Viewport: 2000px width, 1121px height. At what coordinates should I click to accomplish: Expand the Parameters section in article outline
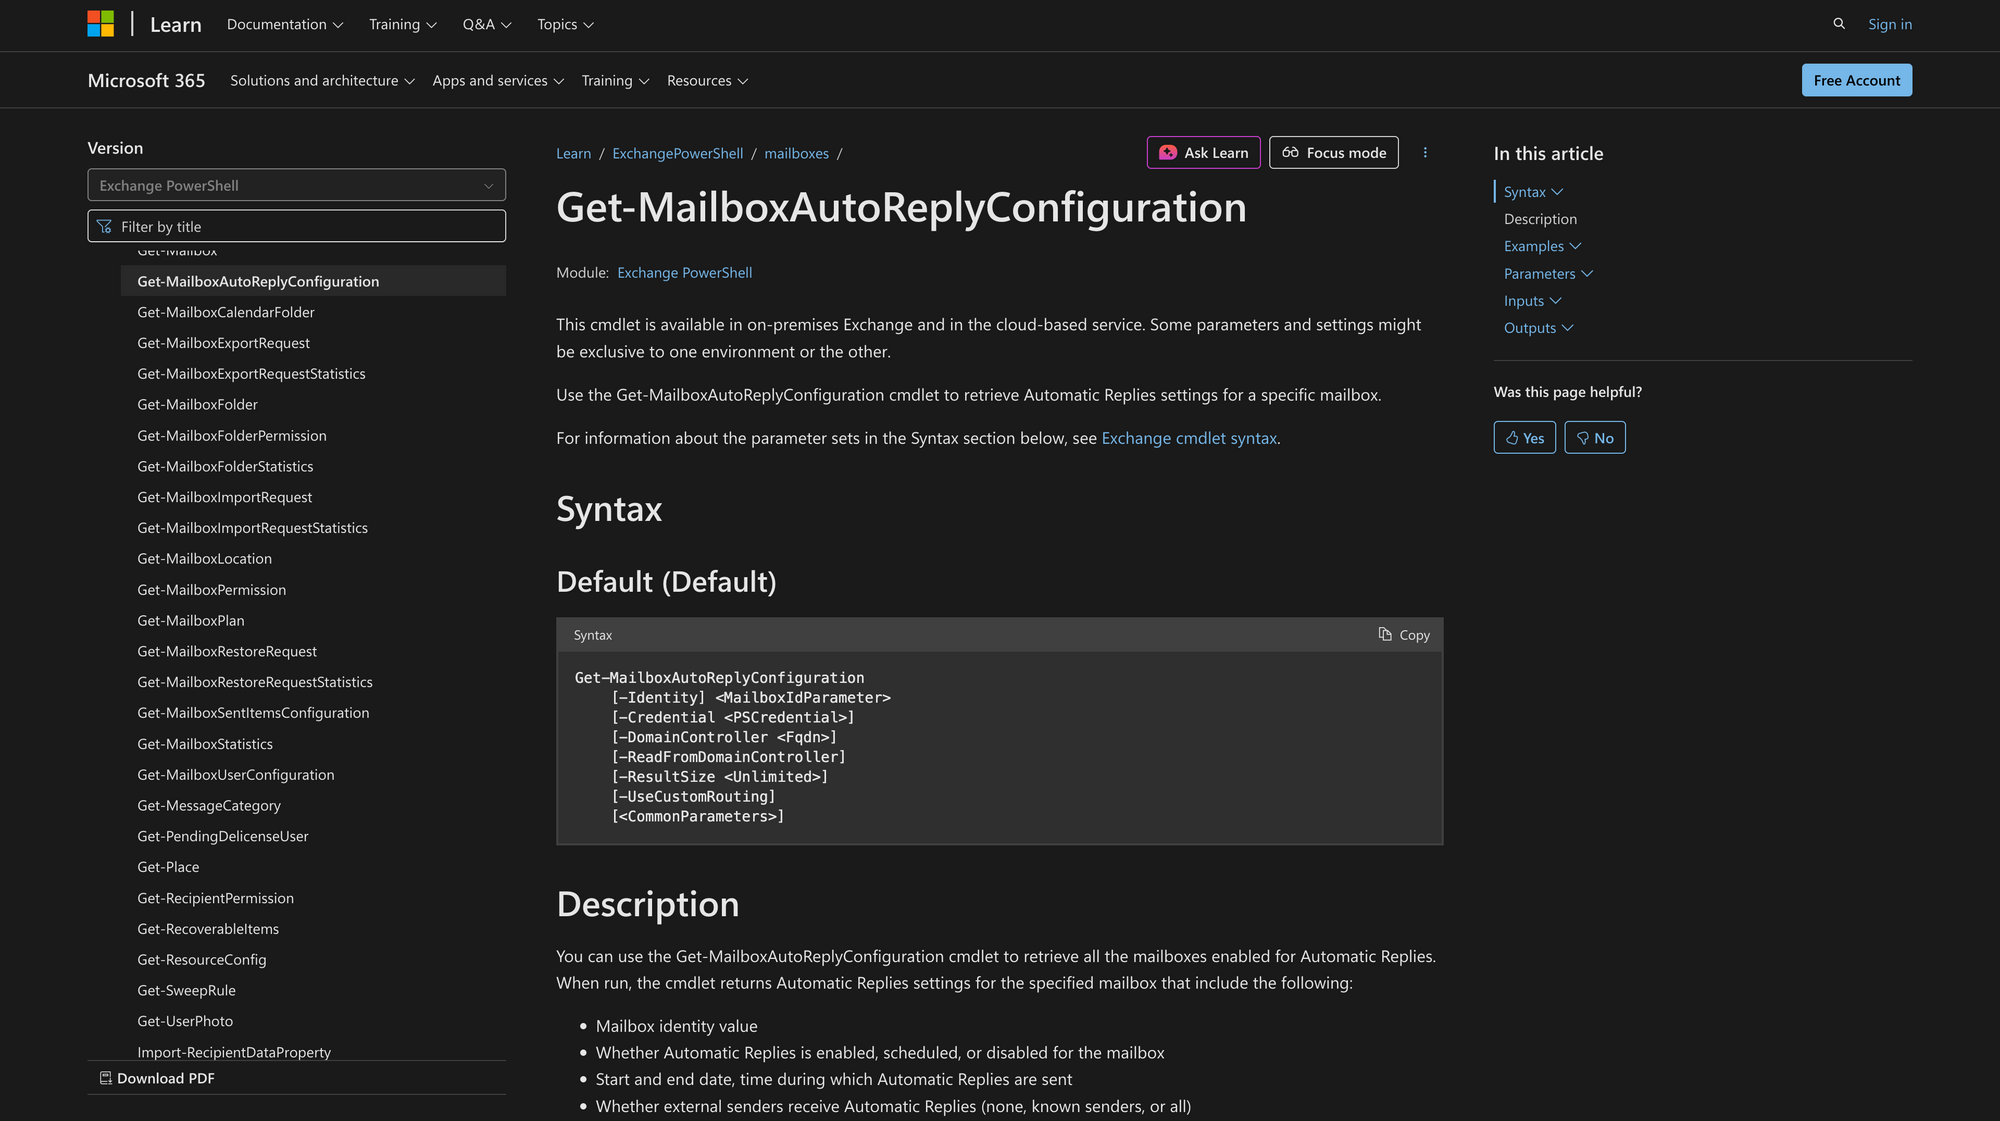1547,274
